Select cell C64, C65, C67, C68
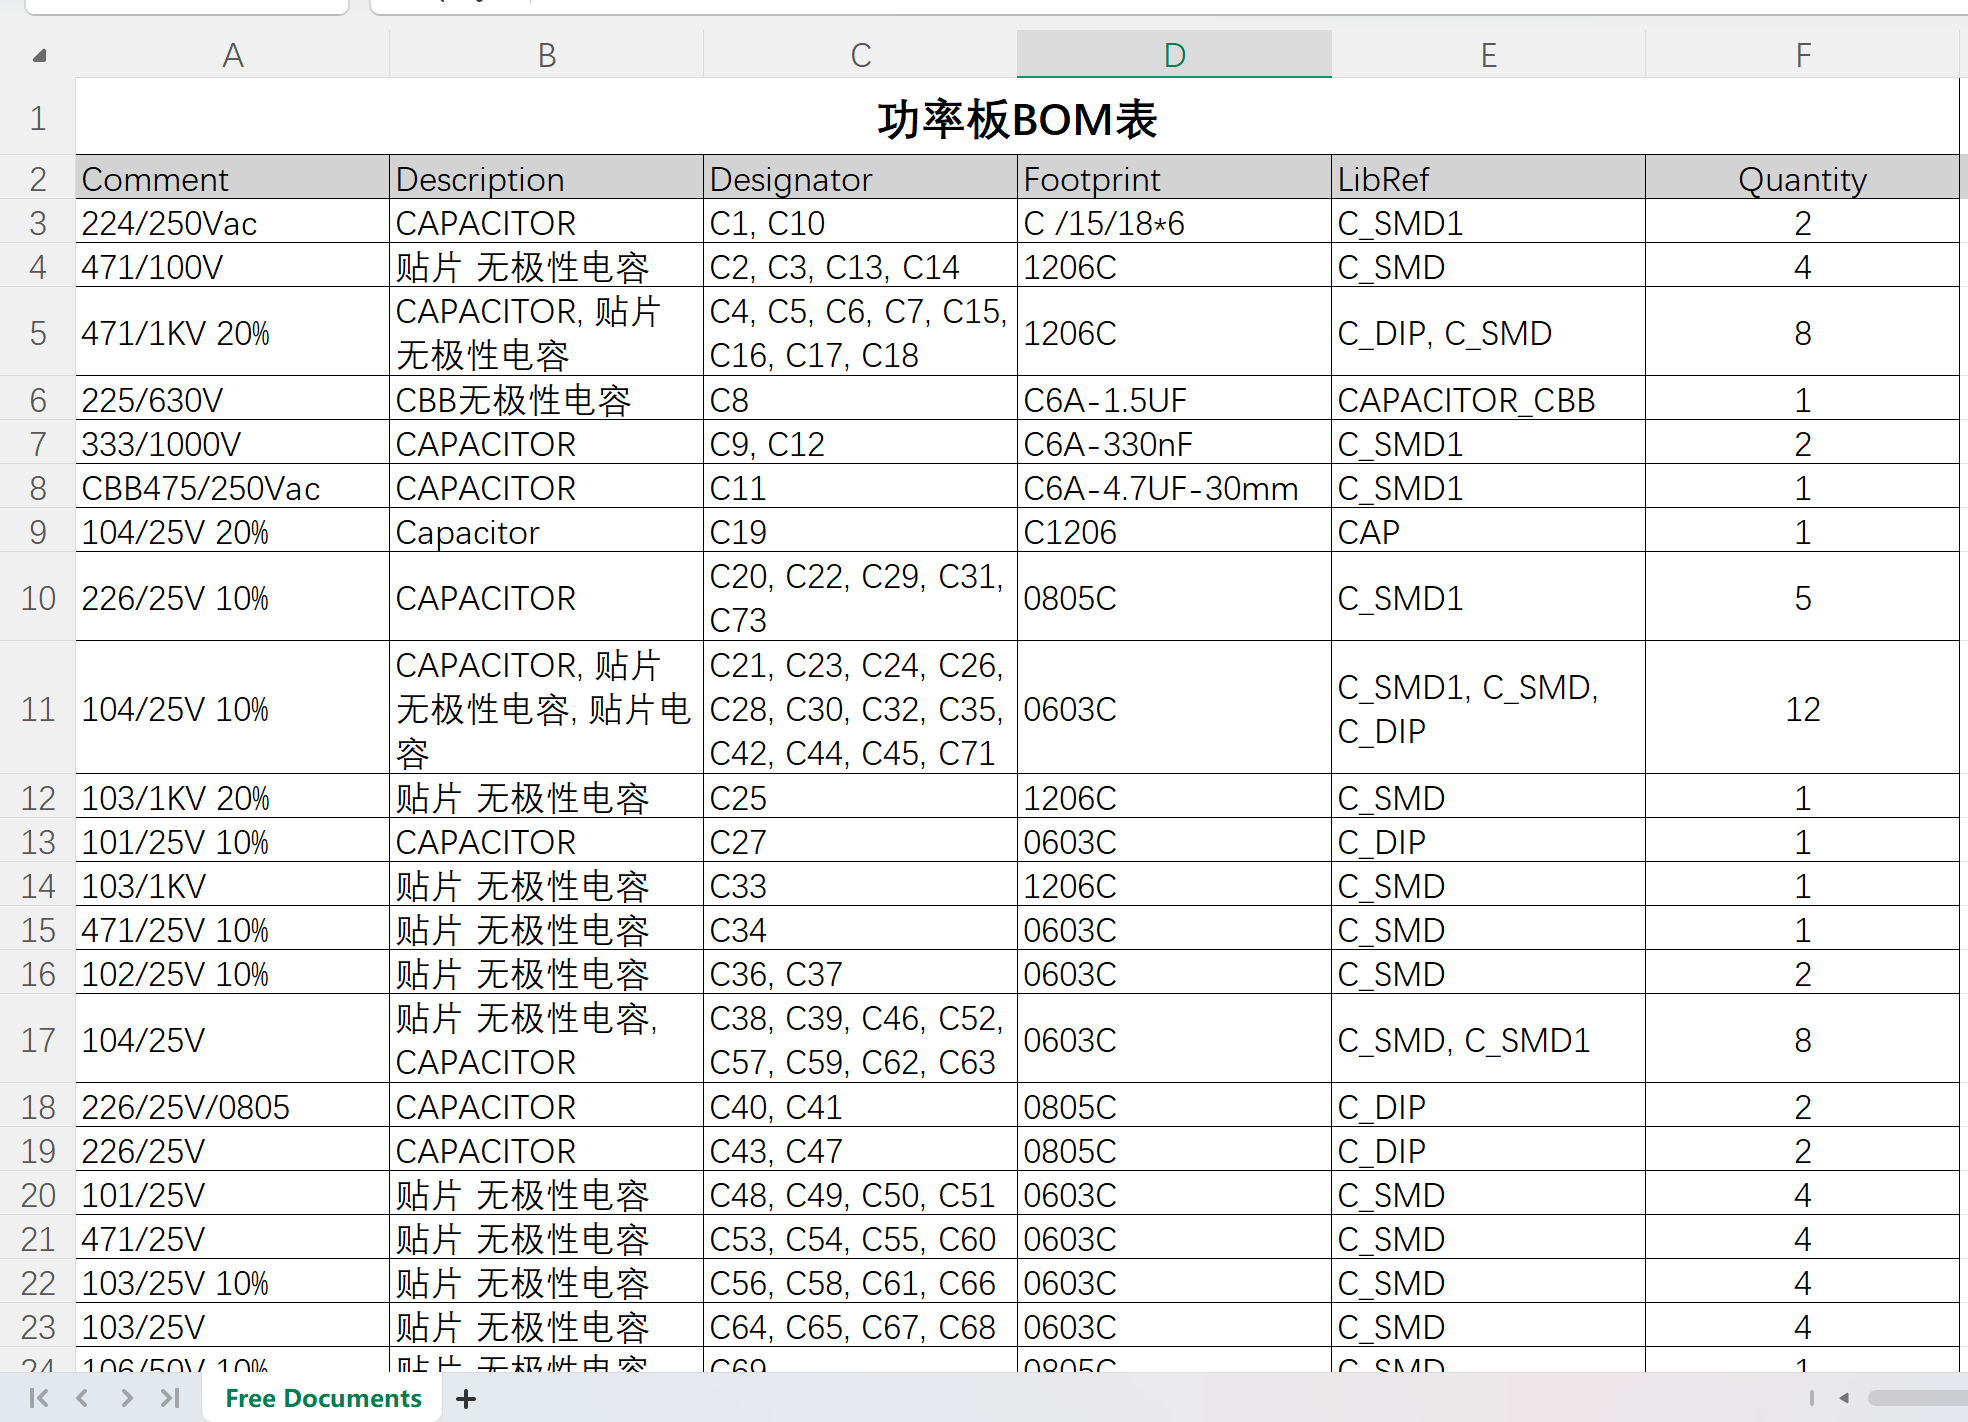The width and height of the screenshot is (1968, 1422). coord(860,1326)
